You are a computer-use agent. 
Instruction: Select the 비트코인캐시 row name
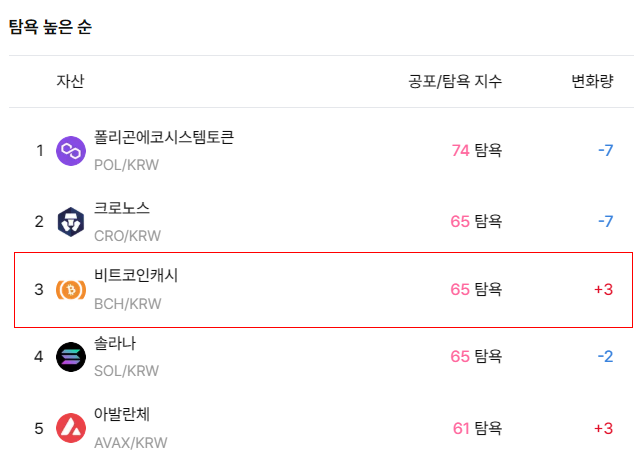[136, 275]
